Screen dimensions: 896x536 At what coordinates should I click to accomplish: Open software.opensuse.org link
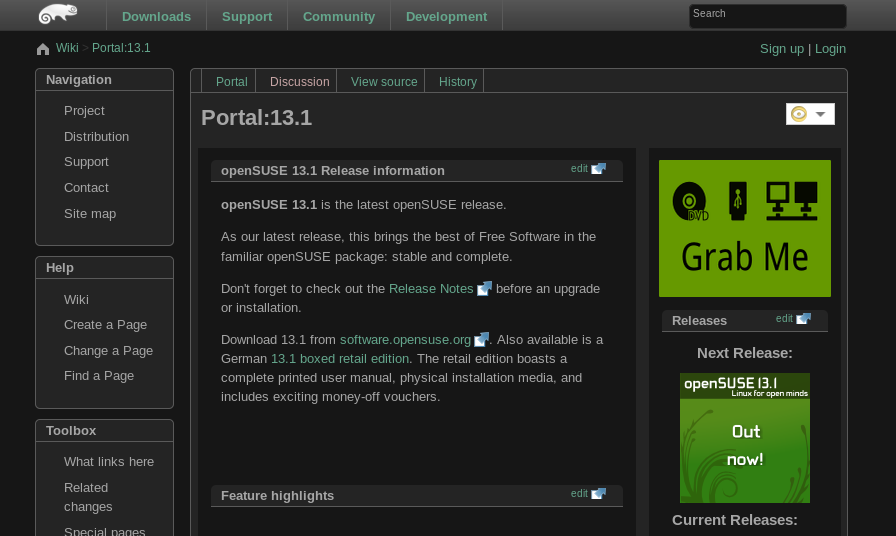point(405,339)
